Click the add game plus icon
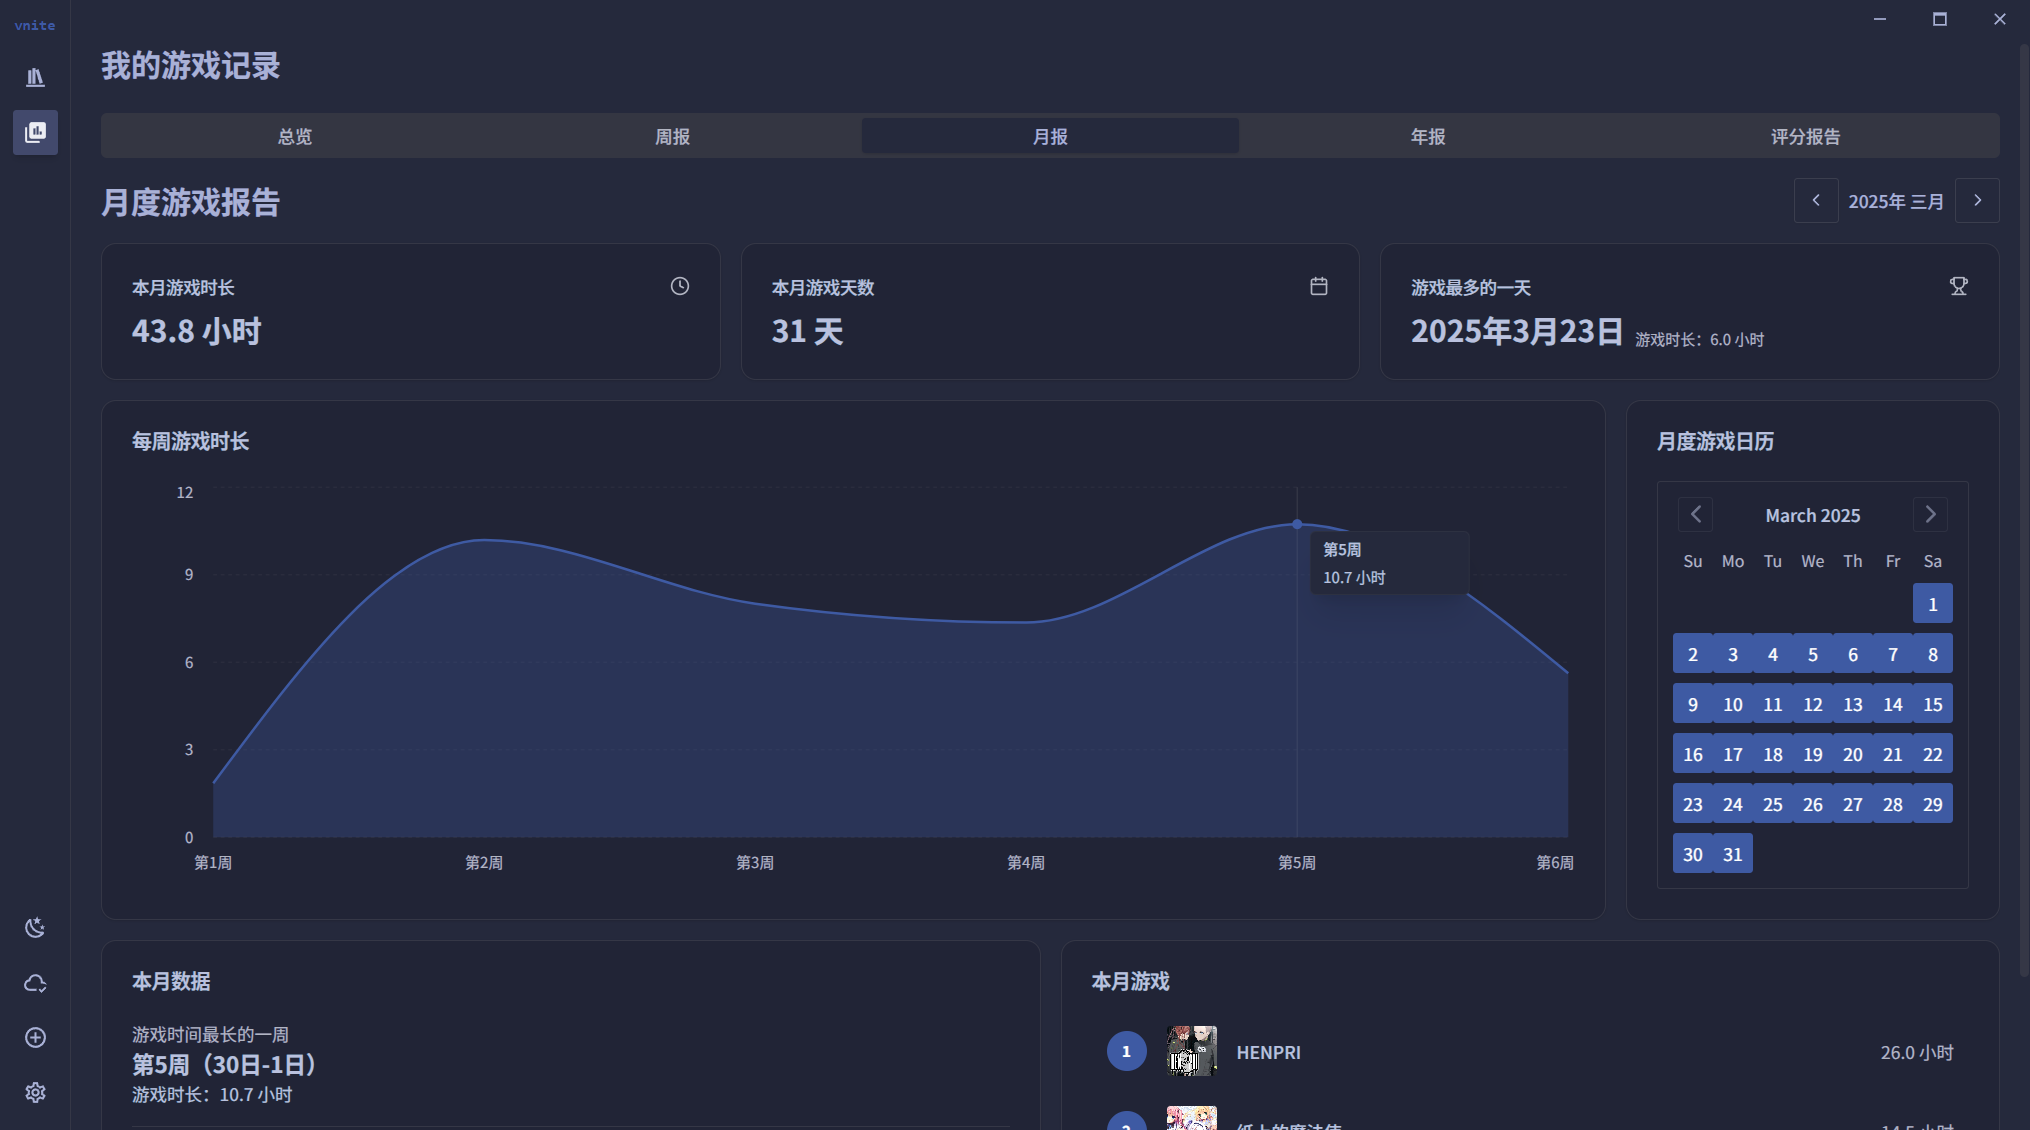This screenshot has width=2030, height=1130. (35, 1038)
